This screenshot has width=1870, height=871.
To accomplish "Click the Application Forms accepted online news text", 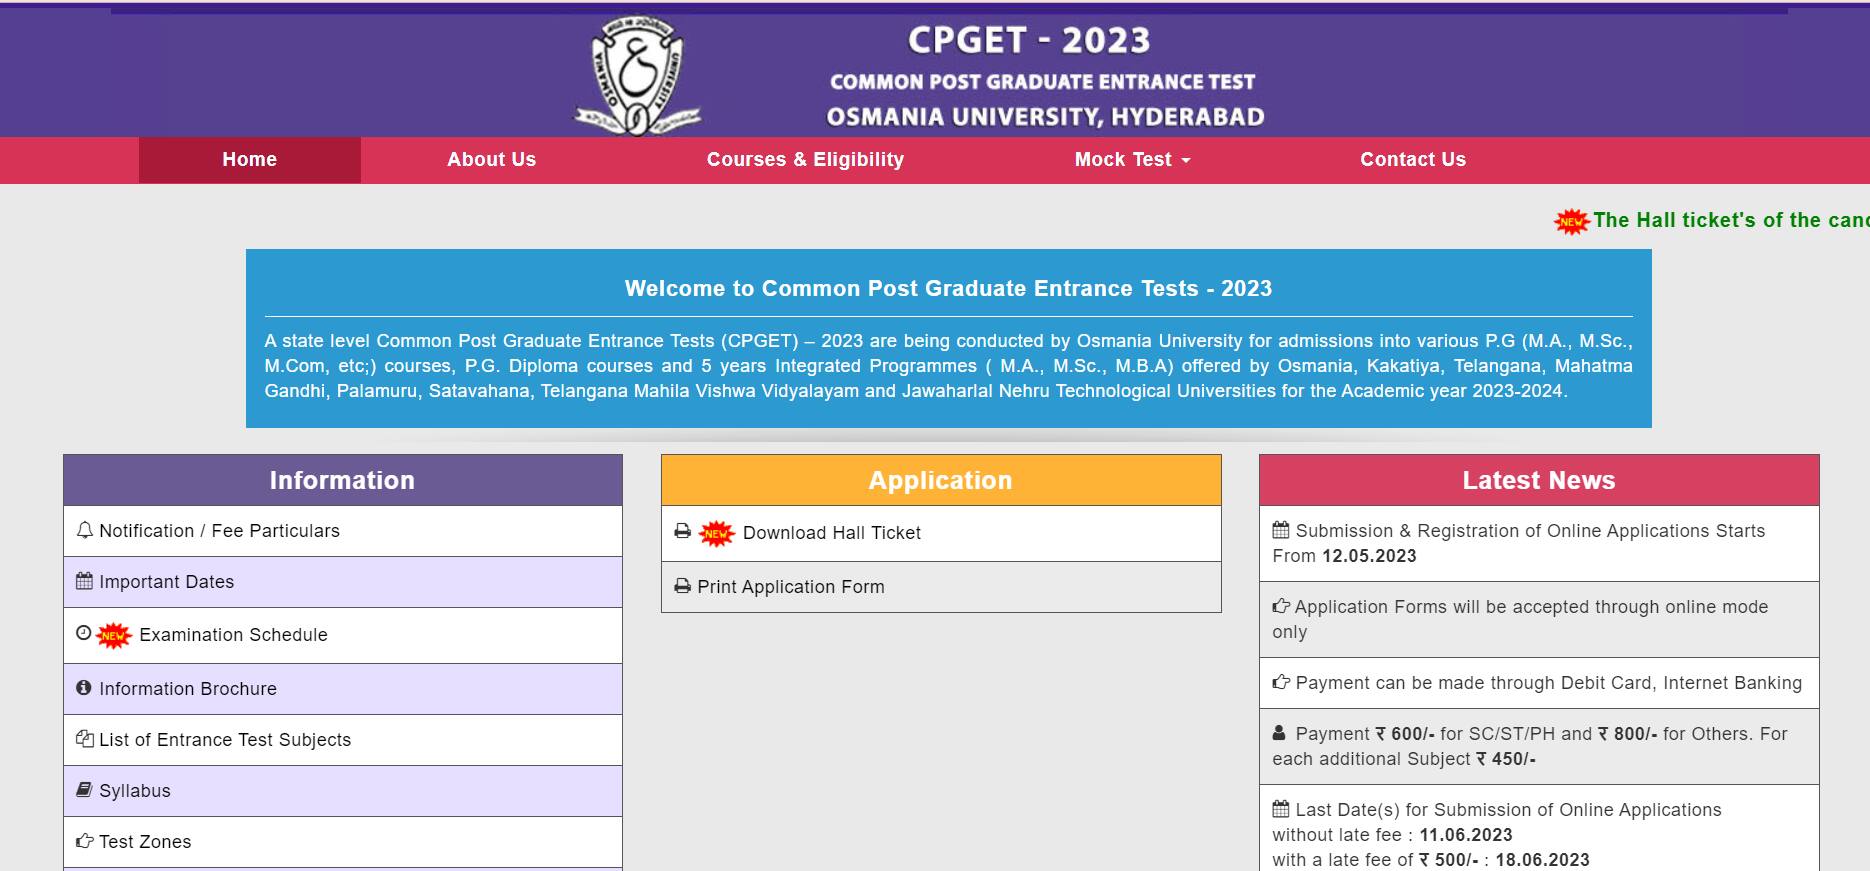I will [x=1520, y=619].
